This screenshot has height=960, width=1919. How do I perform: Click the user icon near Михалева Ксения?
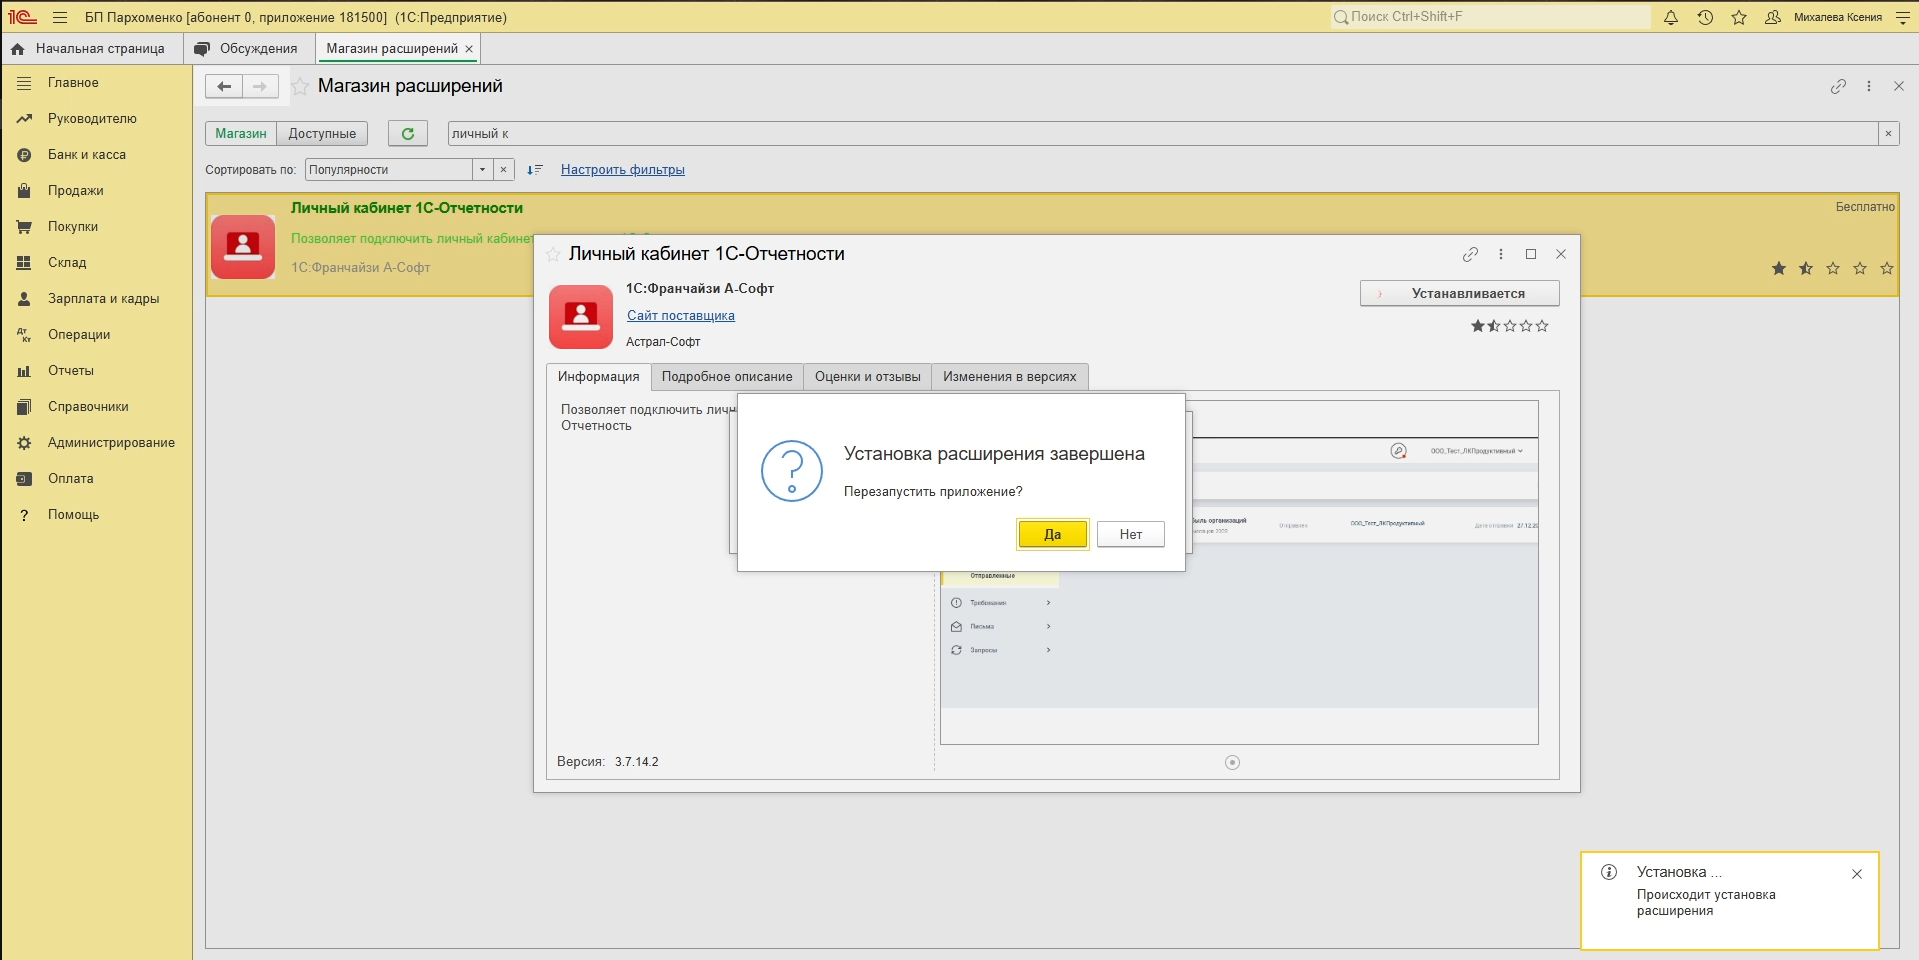tap(1773, 17)
